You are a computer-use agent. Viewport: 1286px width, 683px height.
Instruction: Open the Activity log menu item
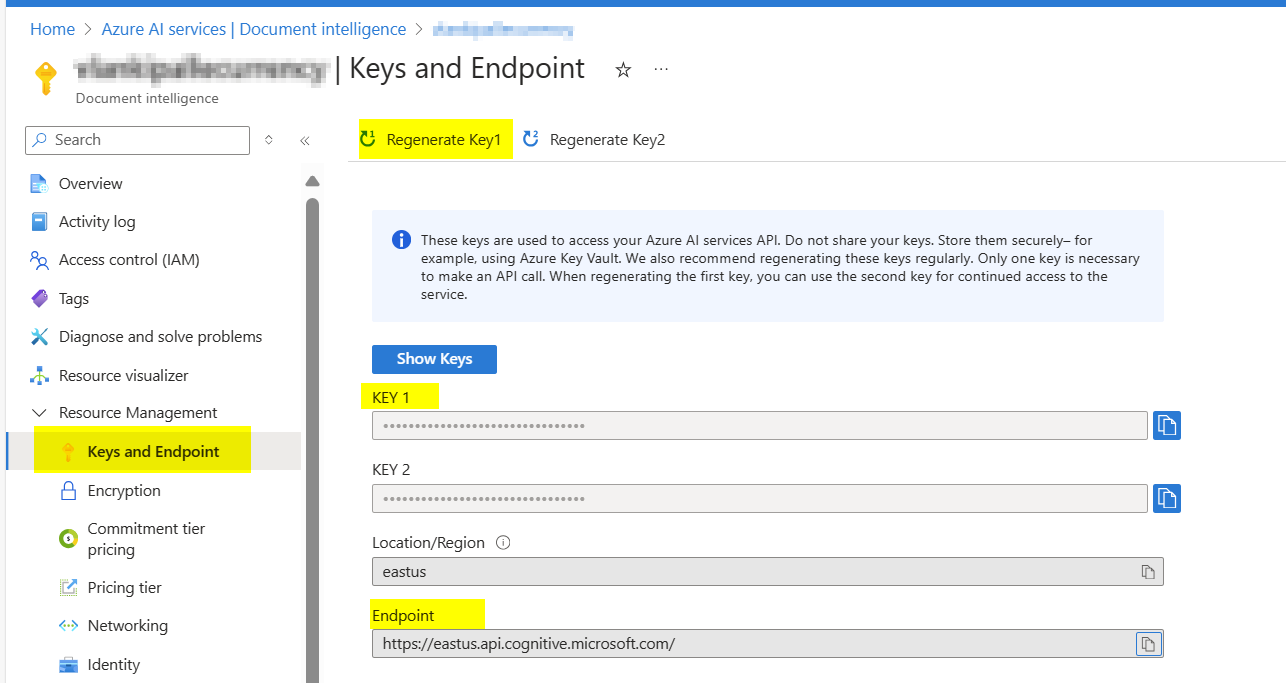pos(97,222)
